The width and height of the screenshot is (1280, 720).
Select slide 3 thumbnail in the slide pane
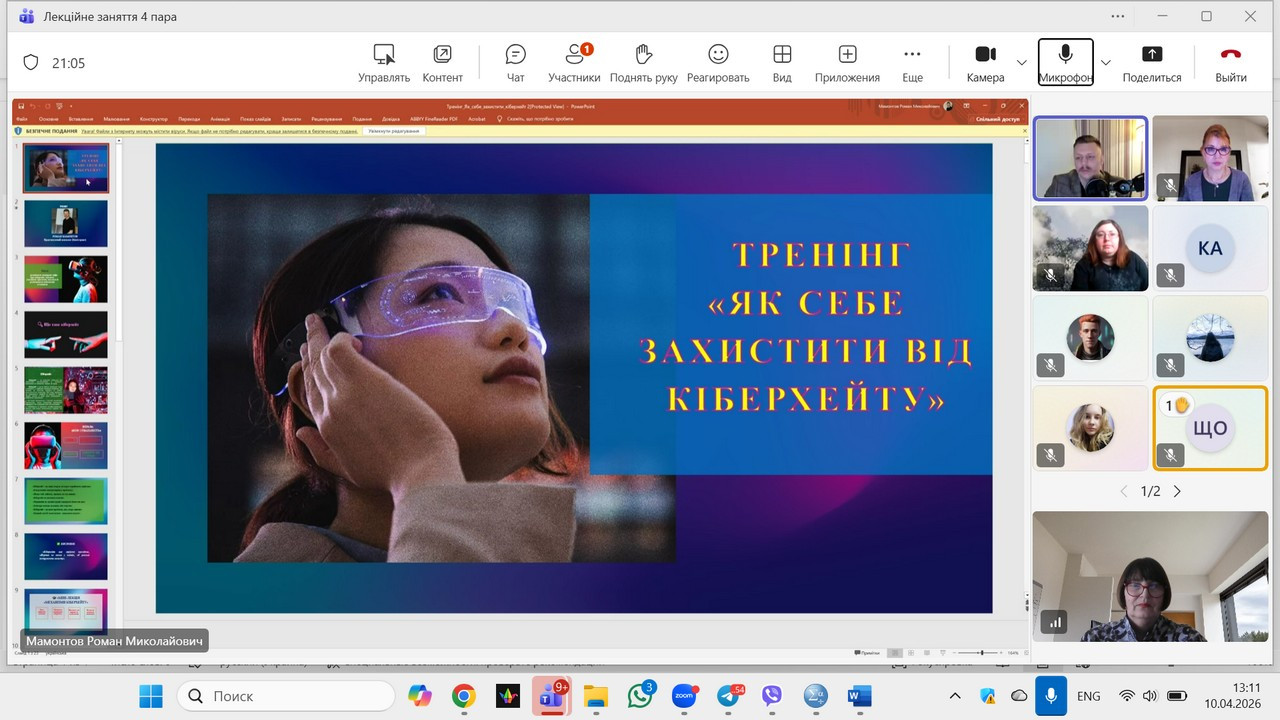(64, 279)
